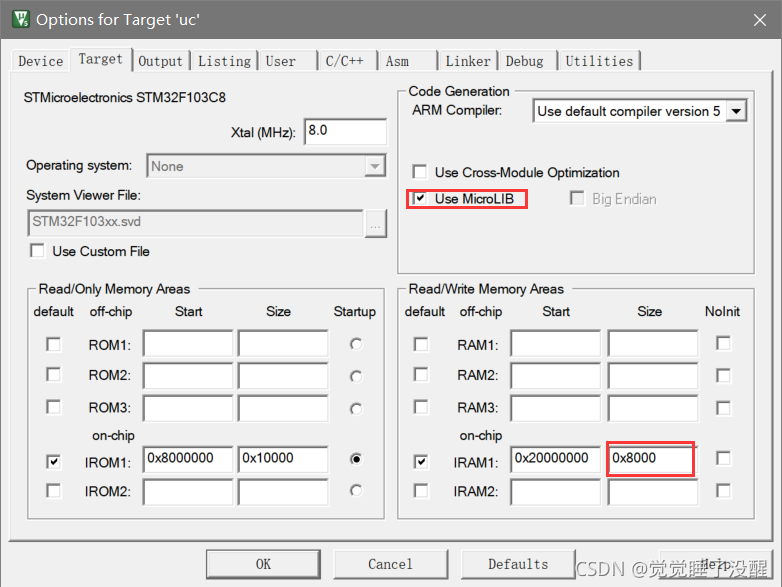Click the Help button

(715, 564)
